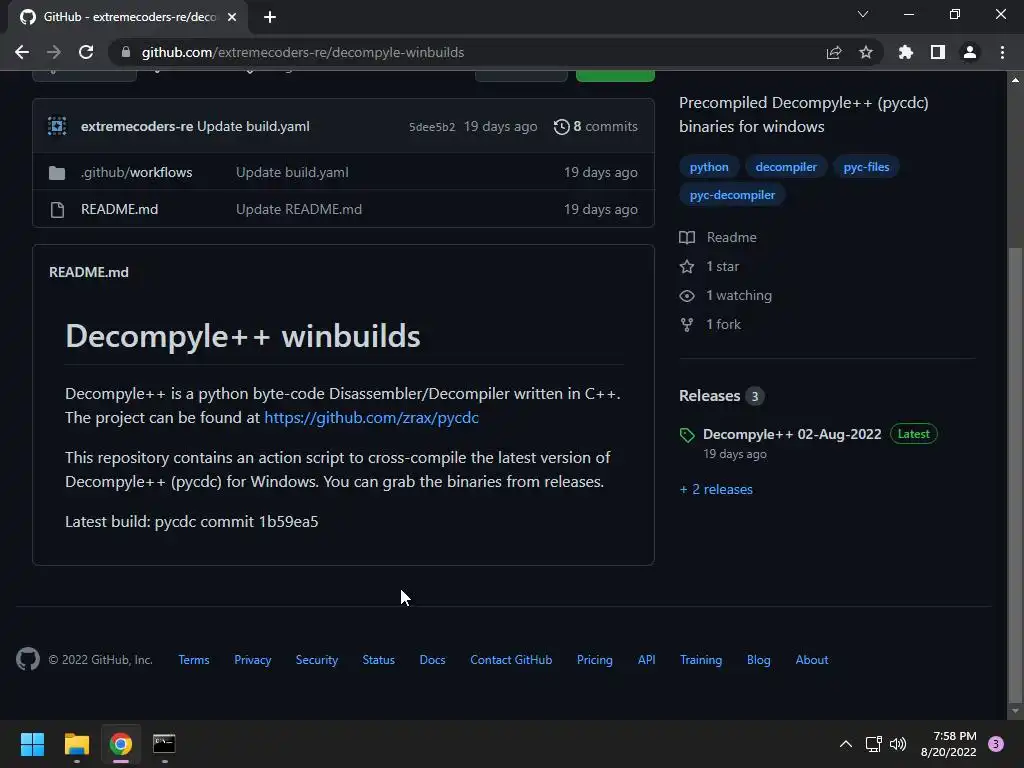Open the terminal app on the taskbar
This screenshot has width=1024, height=768.
164,744
